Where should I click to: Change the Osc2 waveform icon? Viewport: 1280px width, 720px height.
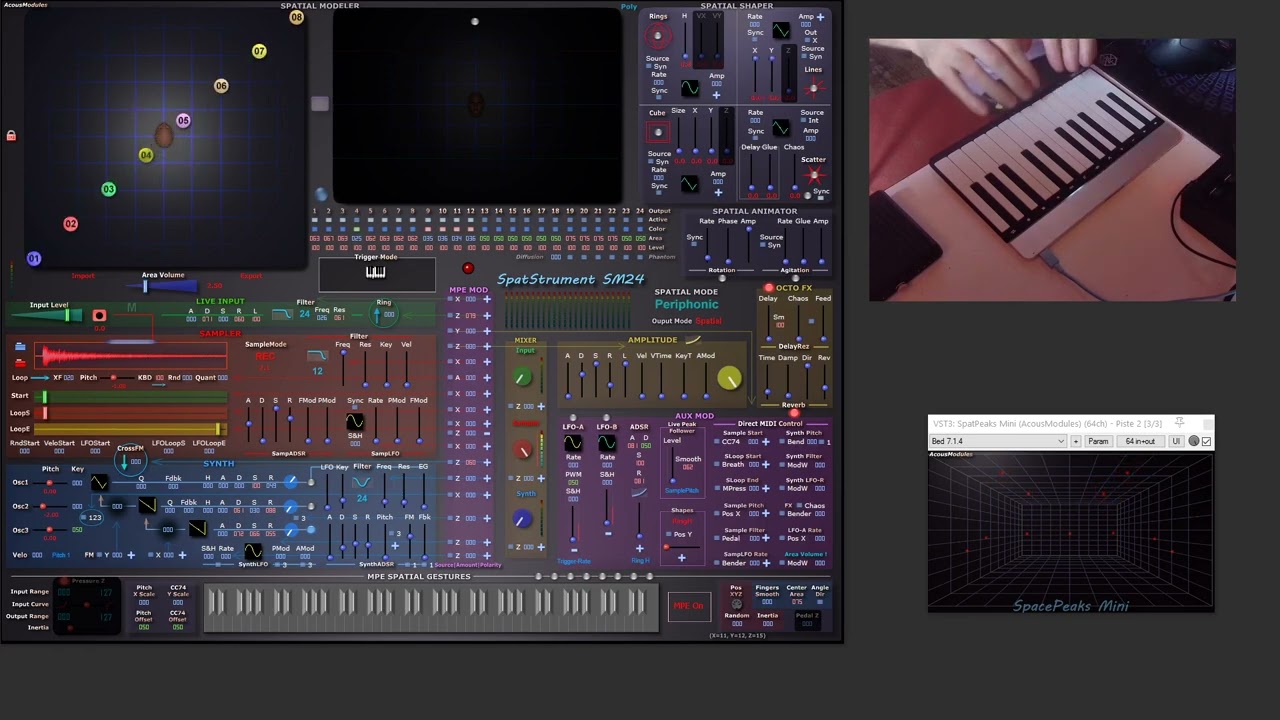pyautogui.click(x=146, y=506)
